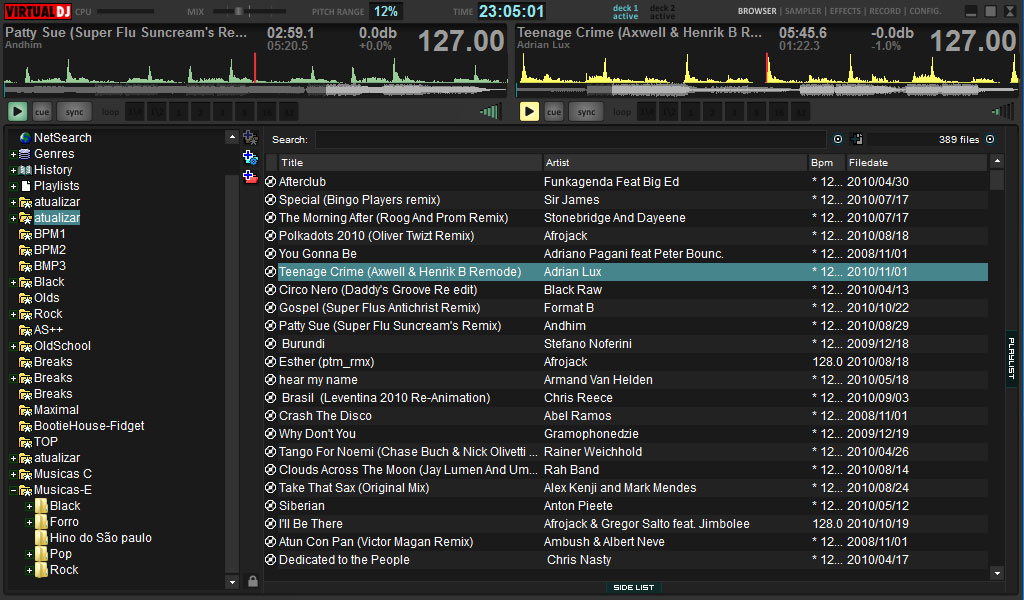The image size is (1024, 600).
Task: Expand the Genres tree node
Action: click(13, 154)
